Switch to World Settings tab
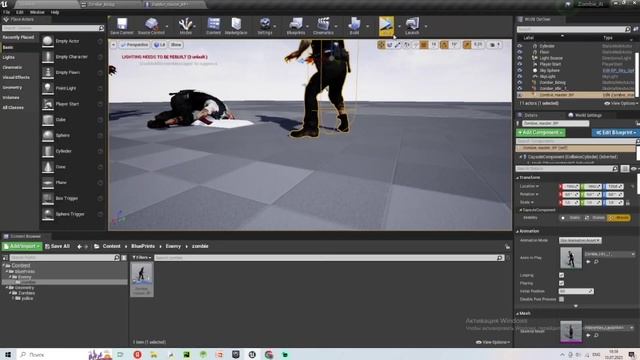The height and width of the screenshot is (360, 640). [x=585, y=115]
